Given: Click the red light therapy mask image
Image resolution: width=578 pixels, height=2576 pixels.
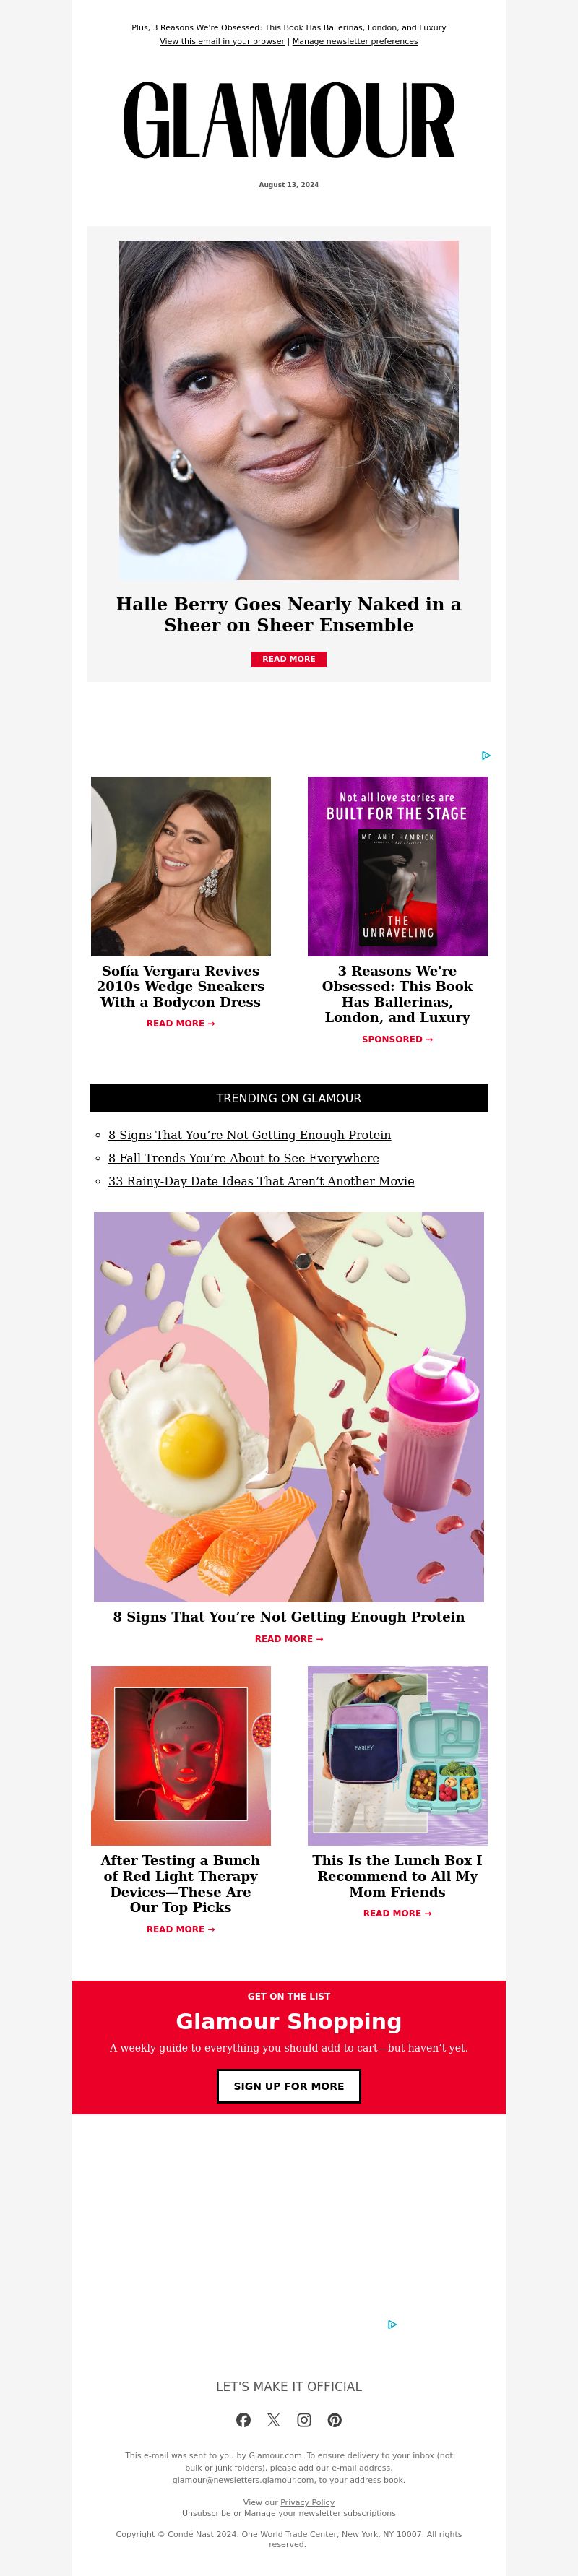Looking at the screenshot, I should pos(181,1755).
